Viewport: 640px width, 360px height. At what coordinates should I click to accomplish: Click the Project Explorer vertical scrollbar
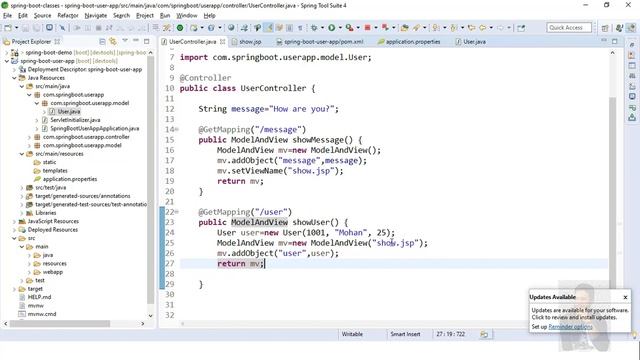pyautogui.click(x=151, y=180)
